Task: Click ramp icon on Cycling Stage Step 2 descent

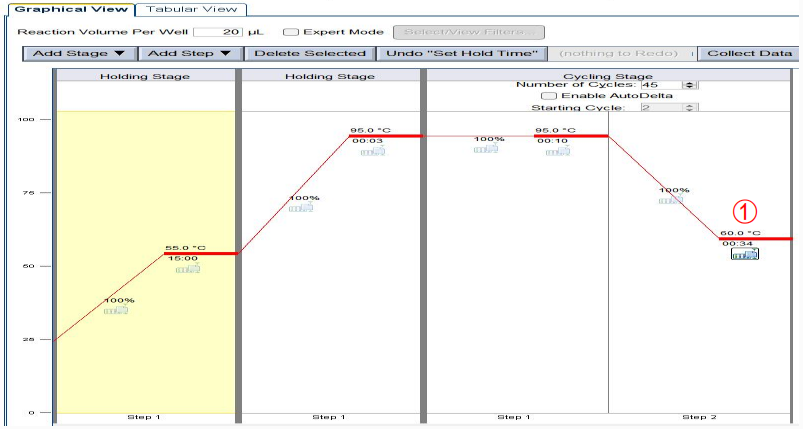Action: [x=673, y=200]
